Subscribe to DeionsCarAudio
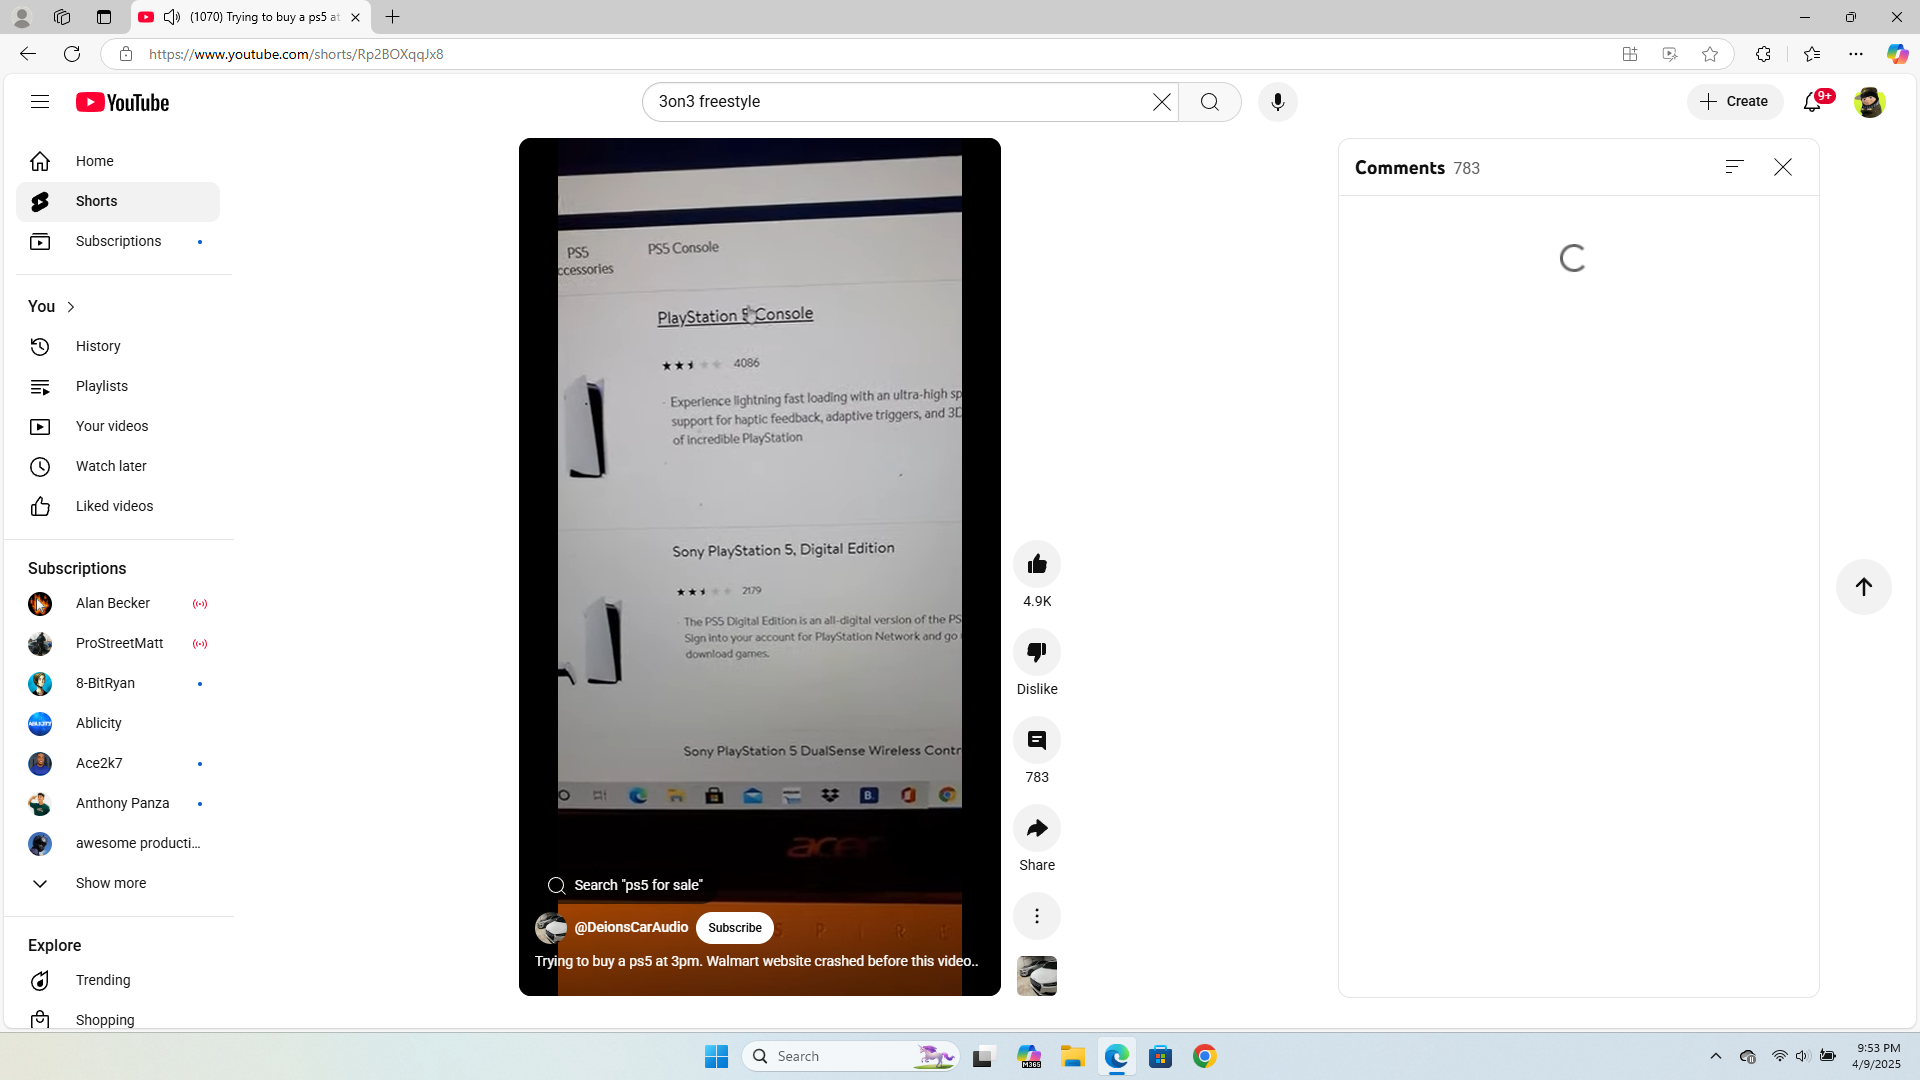 pyautogui.click(x=735, y=928)
